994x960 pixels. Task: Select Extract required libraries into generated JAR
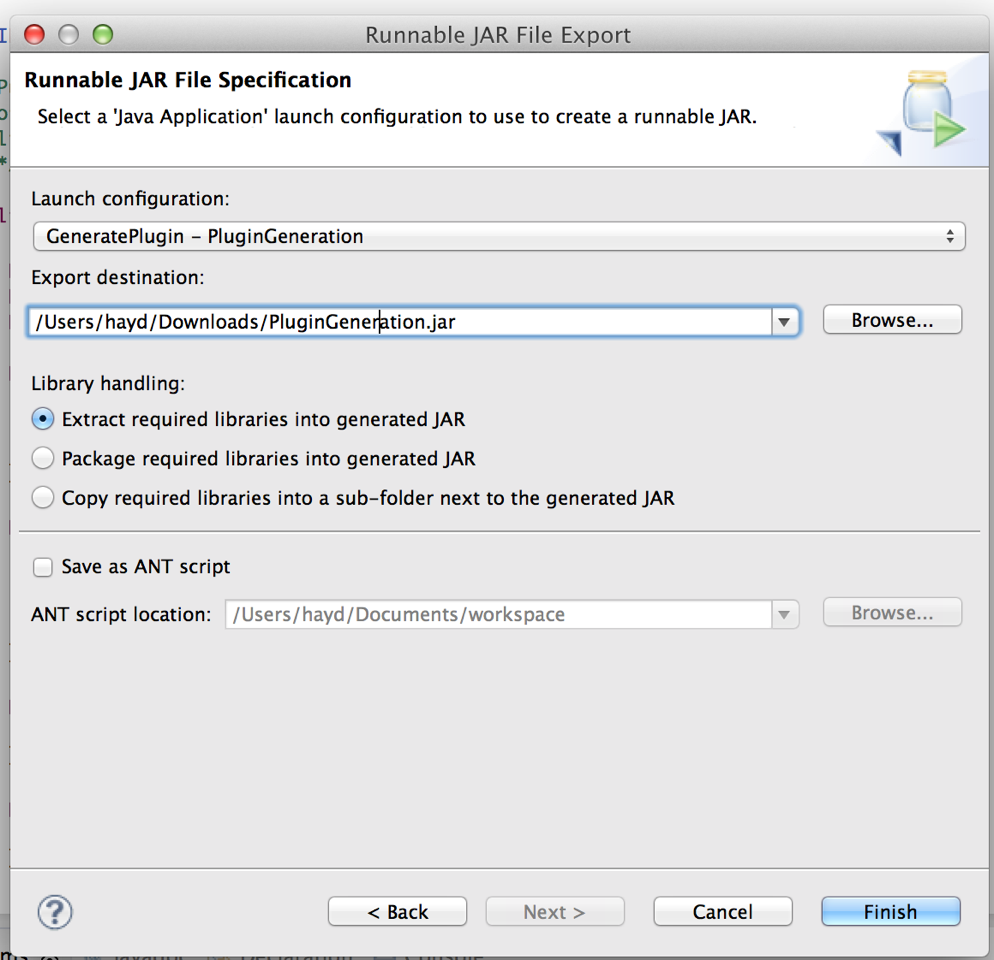tap(43, 419)
